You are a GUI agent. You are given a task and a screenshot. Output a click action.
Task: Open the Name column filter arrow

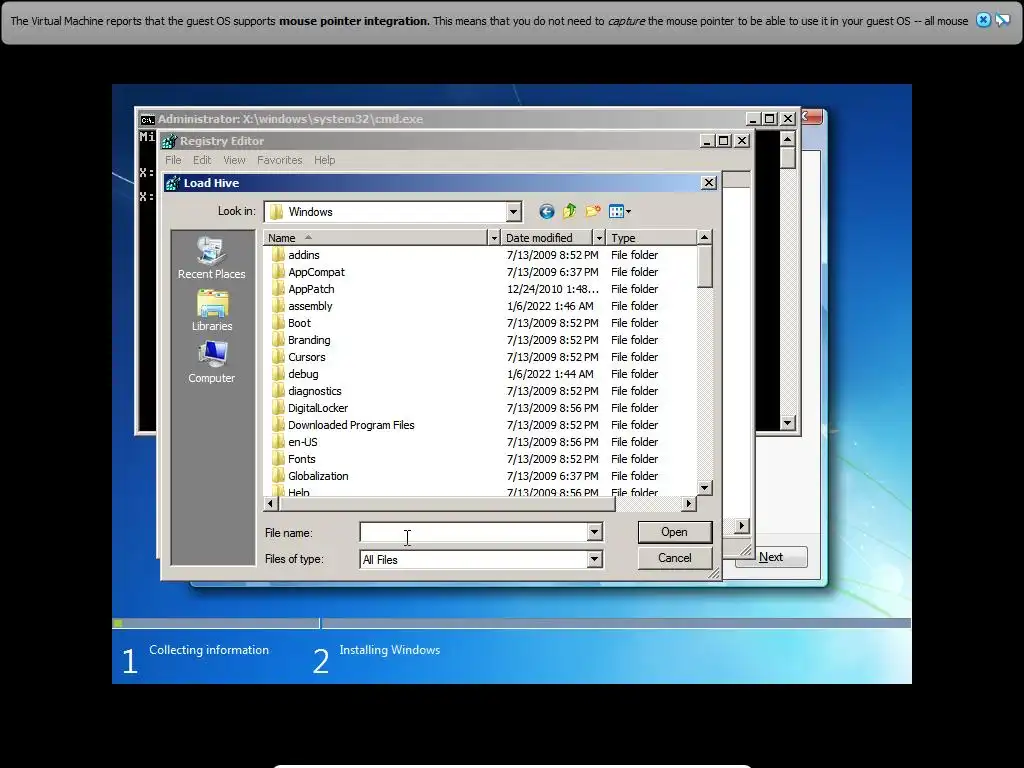pyautogui.click(x=494, y=238)
